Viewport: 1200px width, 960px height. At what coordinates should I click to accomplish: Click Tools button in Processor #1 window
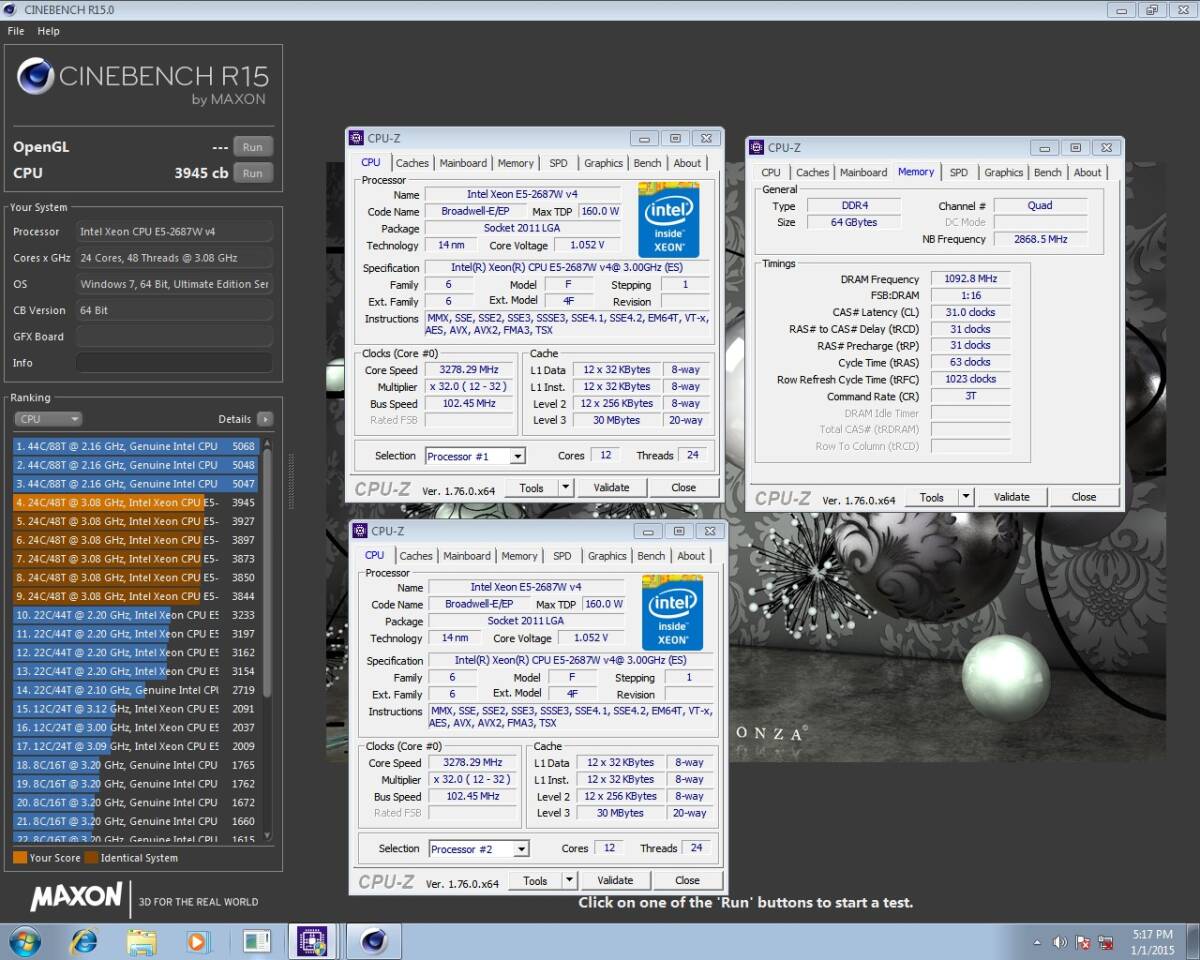531,488
